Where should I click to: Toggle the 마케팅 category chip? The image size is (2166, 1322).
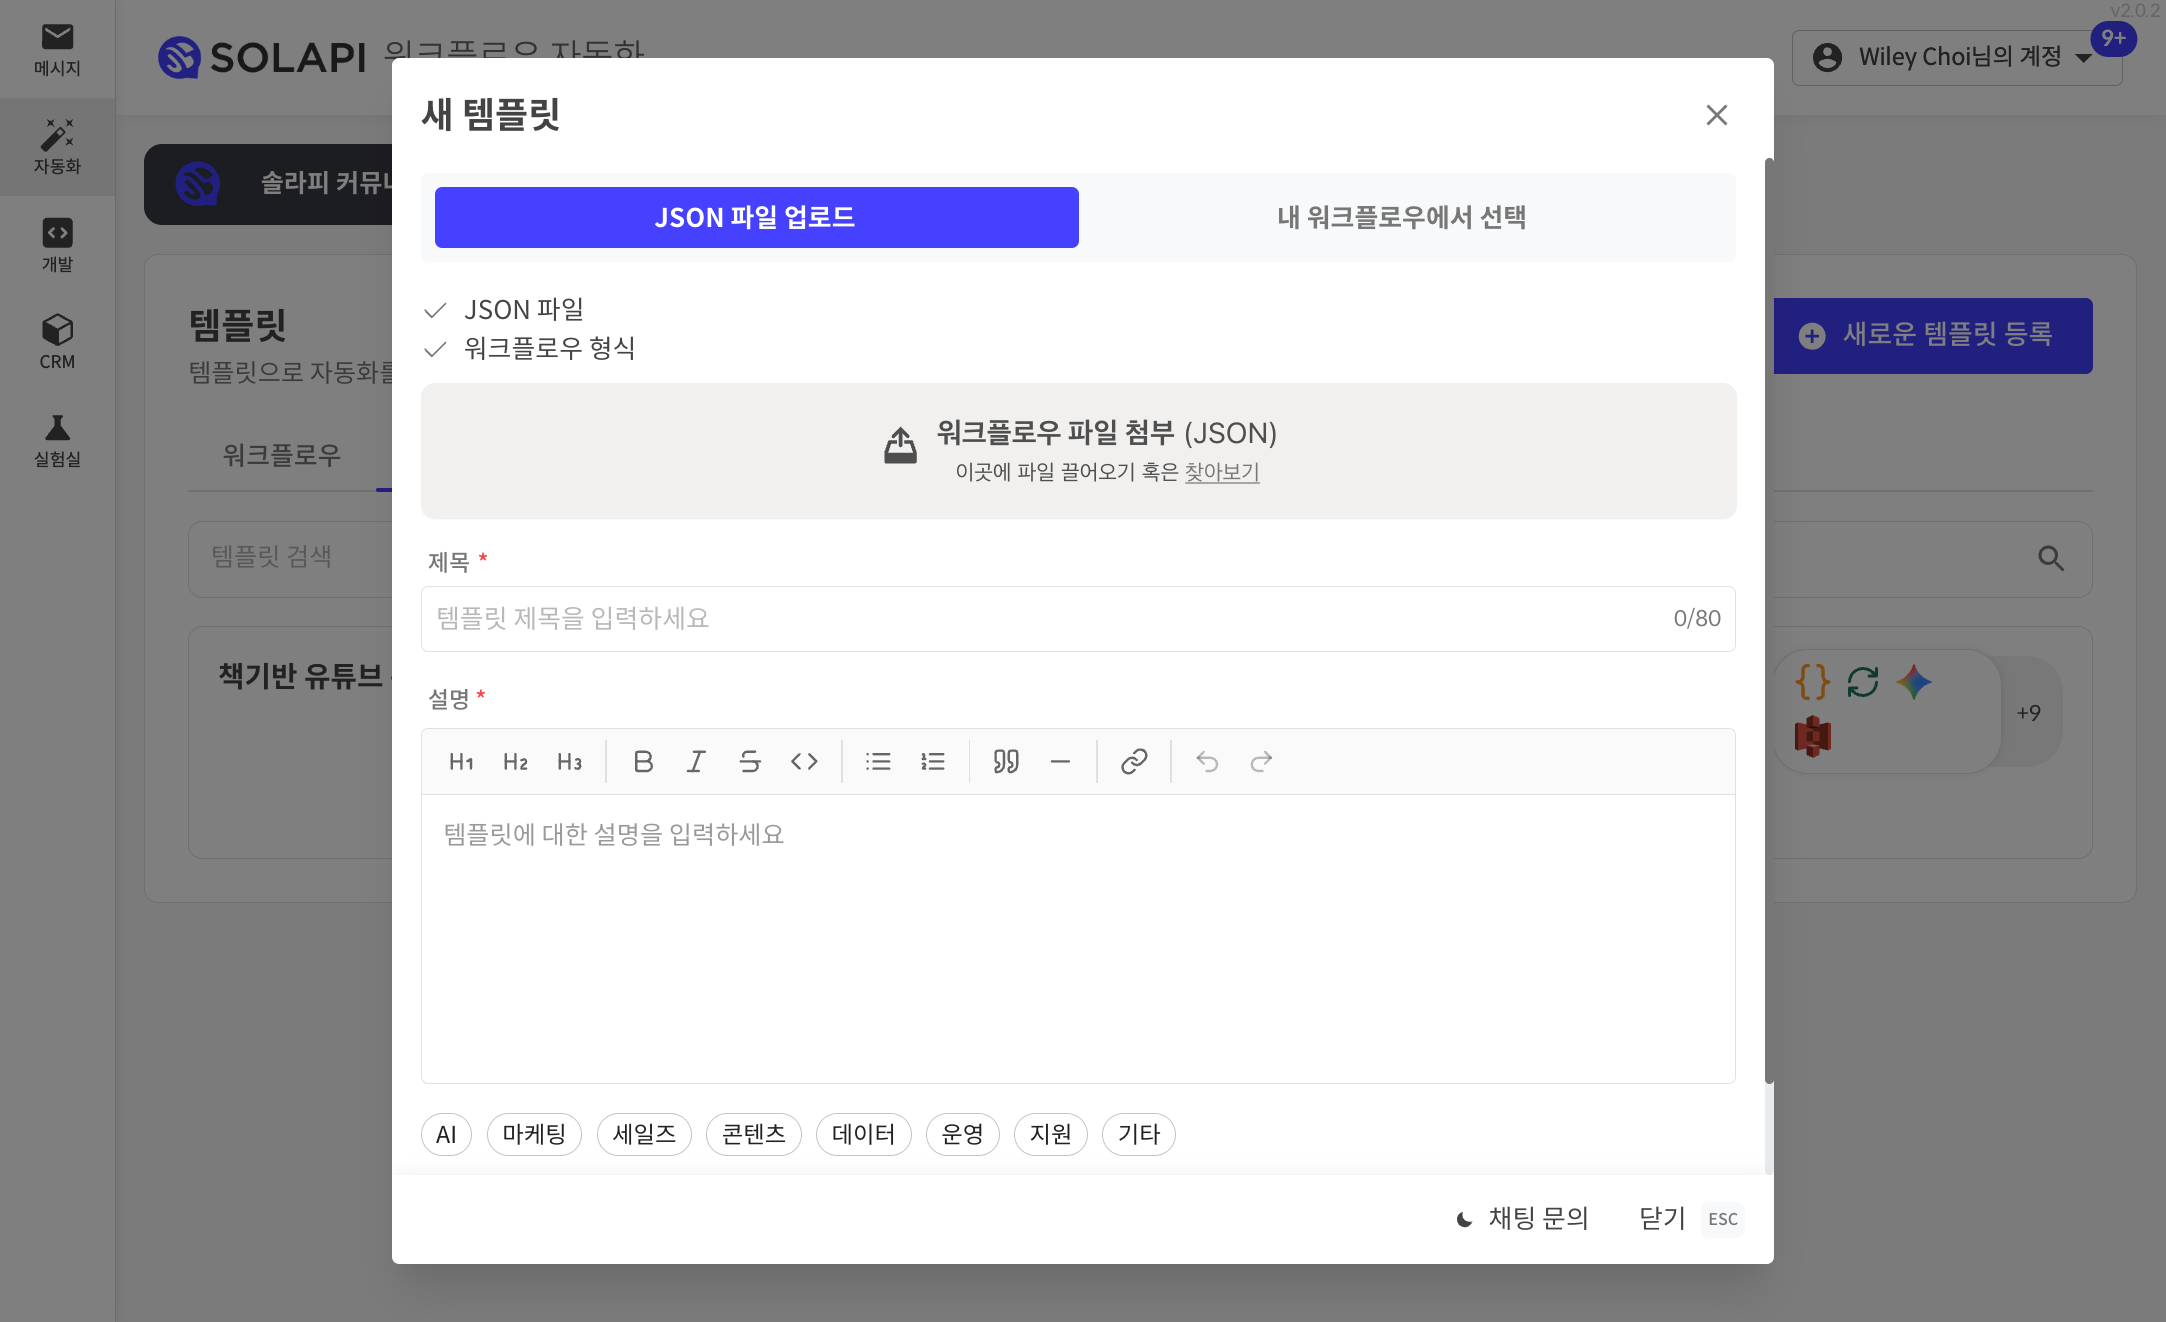(x=534, y=1135)
